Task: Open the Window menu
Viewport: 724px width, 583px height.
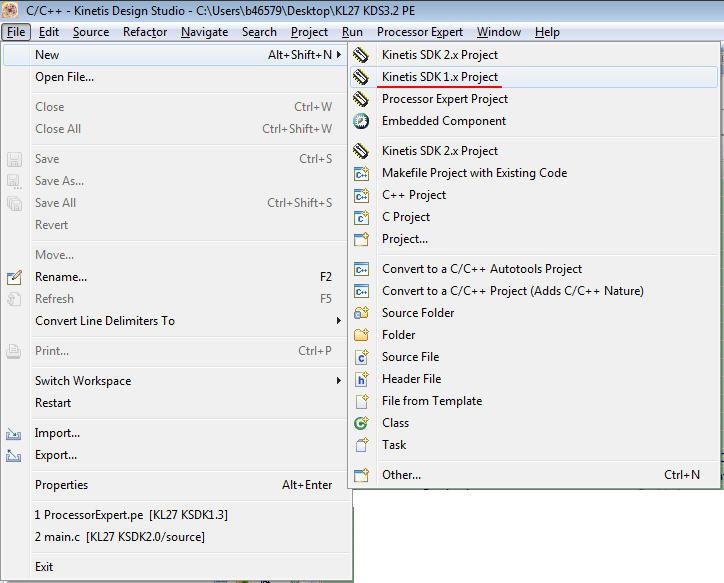Action: coord(499,32)
